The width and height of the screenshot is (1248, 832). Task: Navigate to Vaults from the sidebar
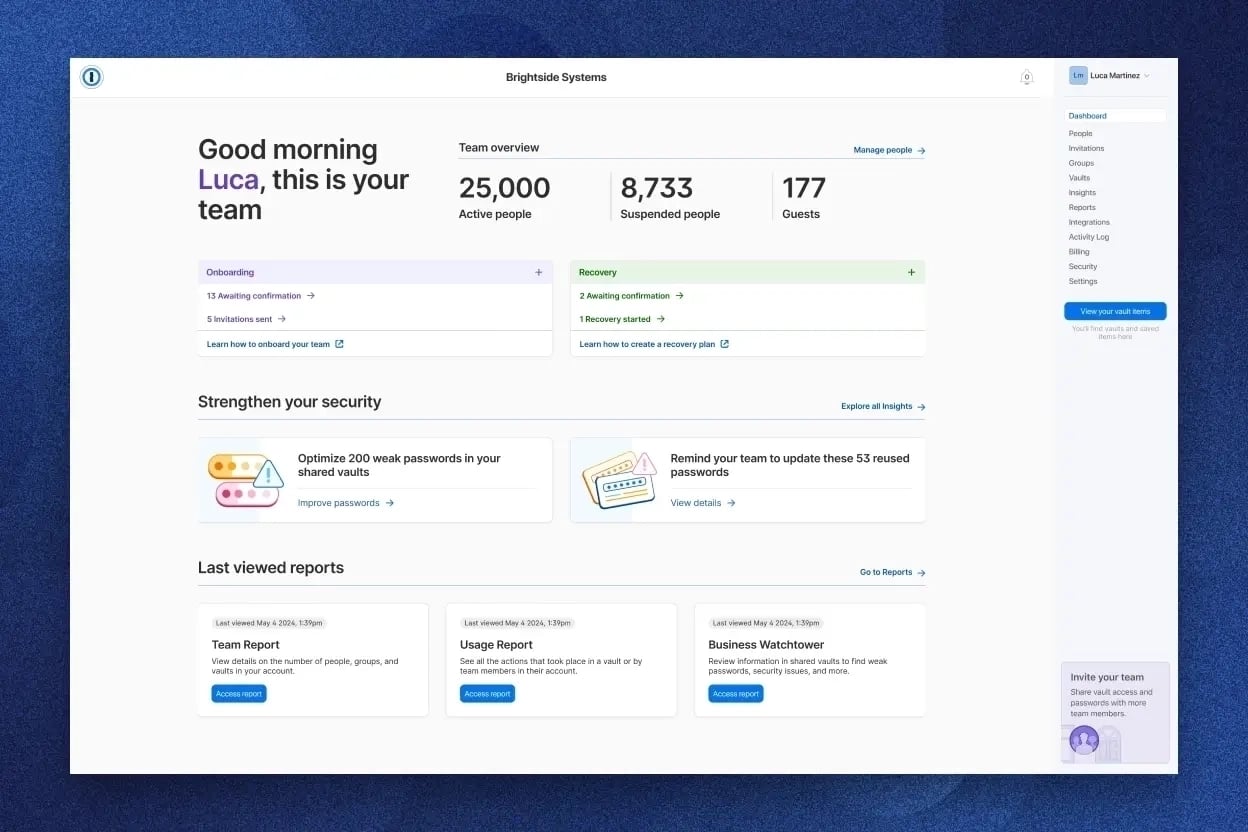click(1079, 177)
